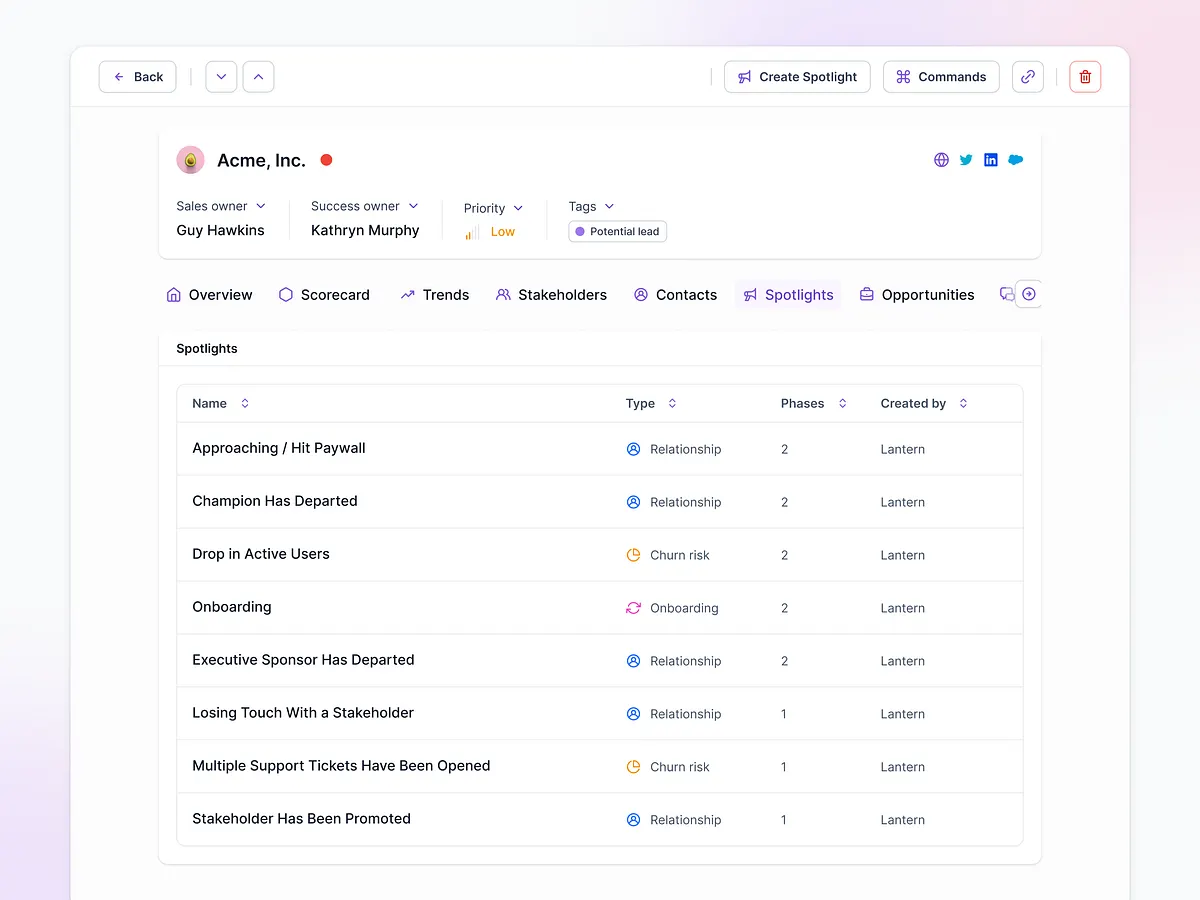Viewport: 1200px width, 900px height.
Task: Go to next record with down chevron
Action: [x=221, y=77]
